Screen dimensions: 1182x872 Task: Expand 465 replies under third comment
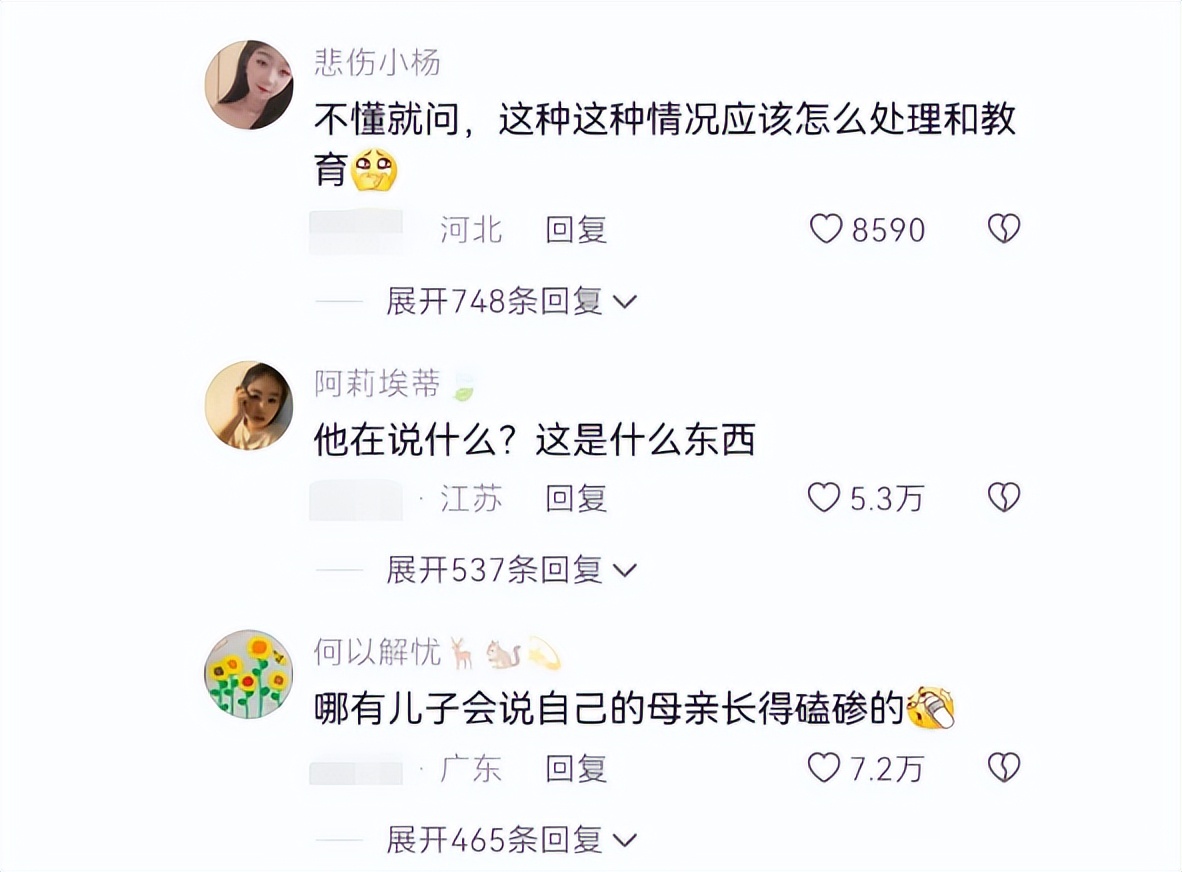(511, 840)
